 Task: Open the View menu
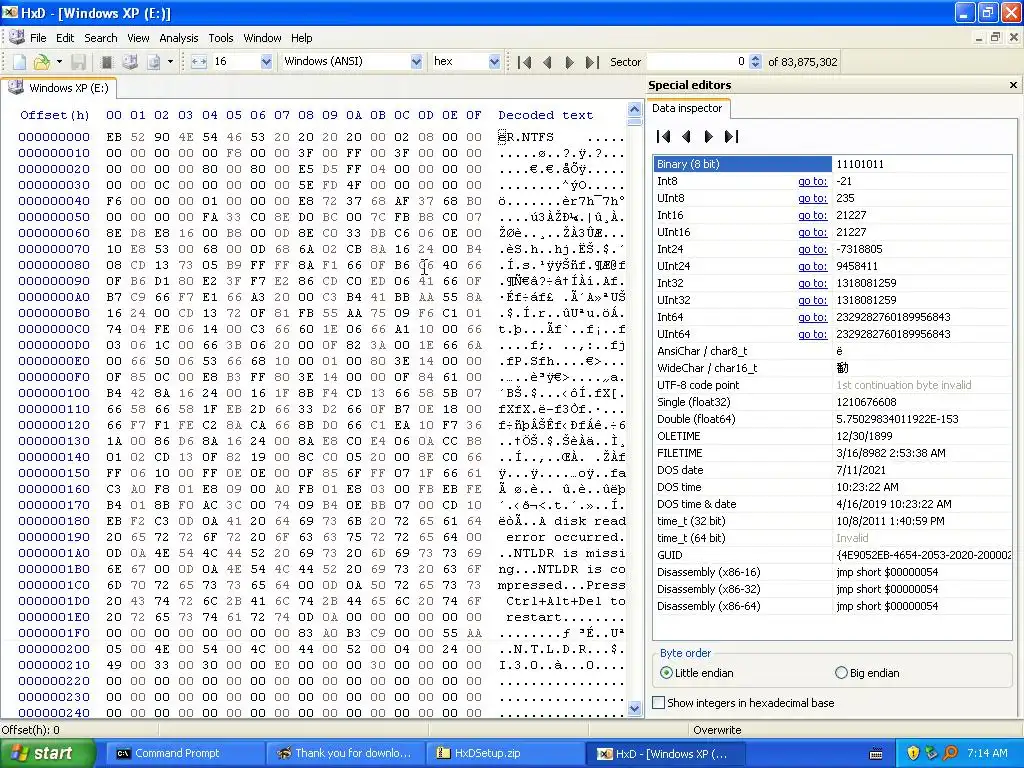tap(138, 38)
